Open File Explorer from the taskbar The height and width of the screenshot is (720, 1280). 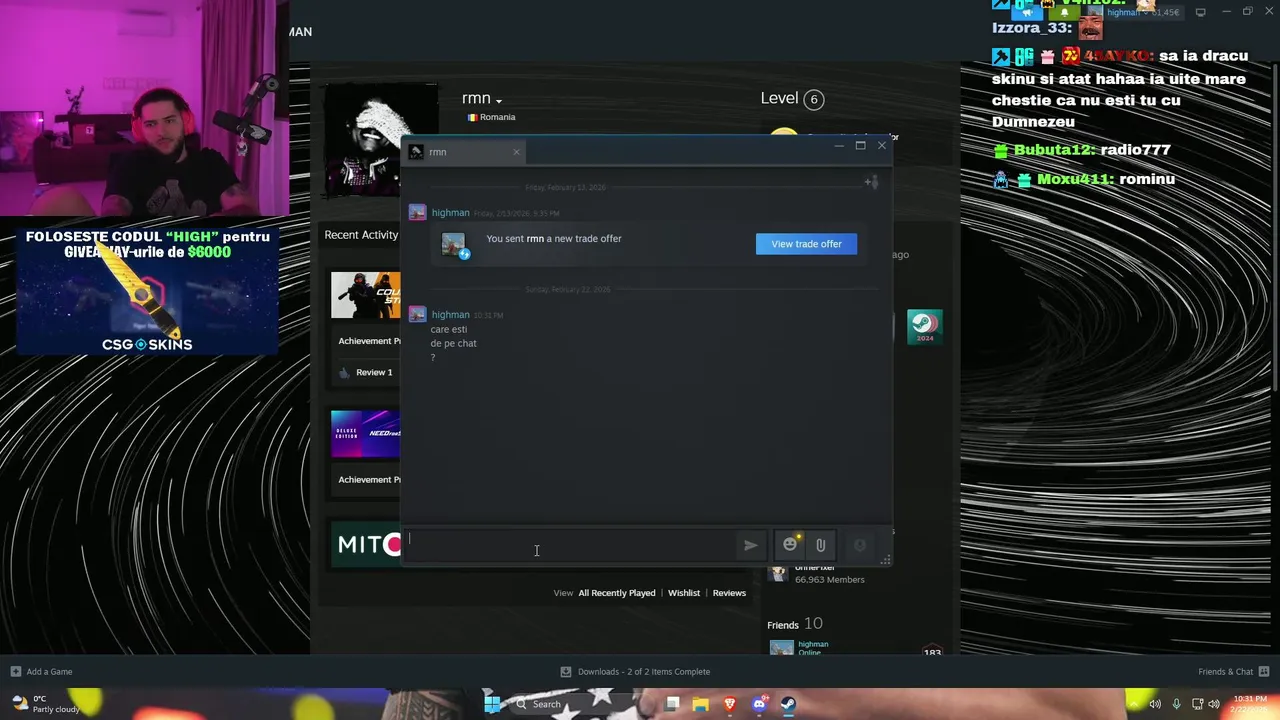tap(701, 704)
